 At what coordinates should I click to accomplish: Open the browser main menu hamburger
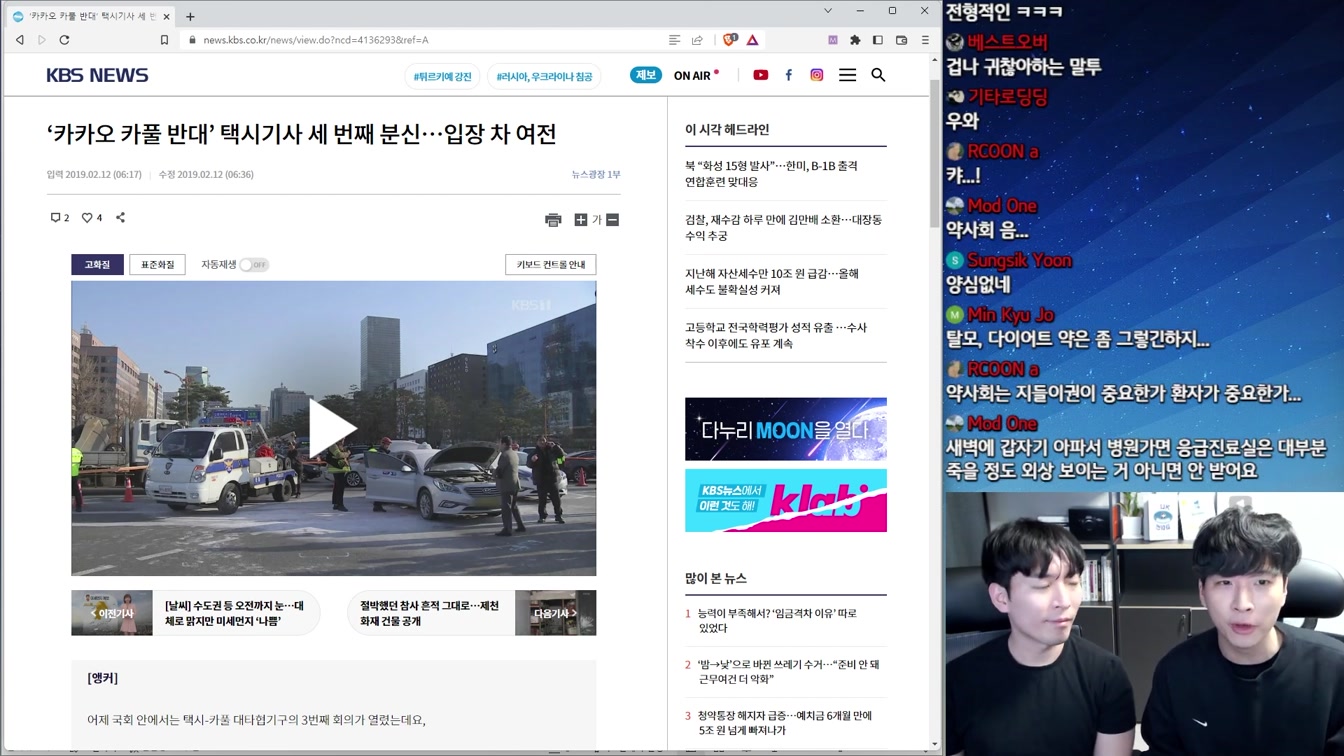[925, 40]
